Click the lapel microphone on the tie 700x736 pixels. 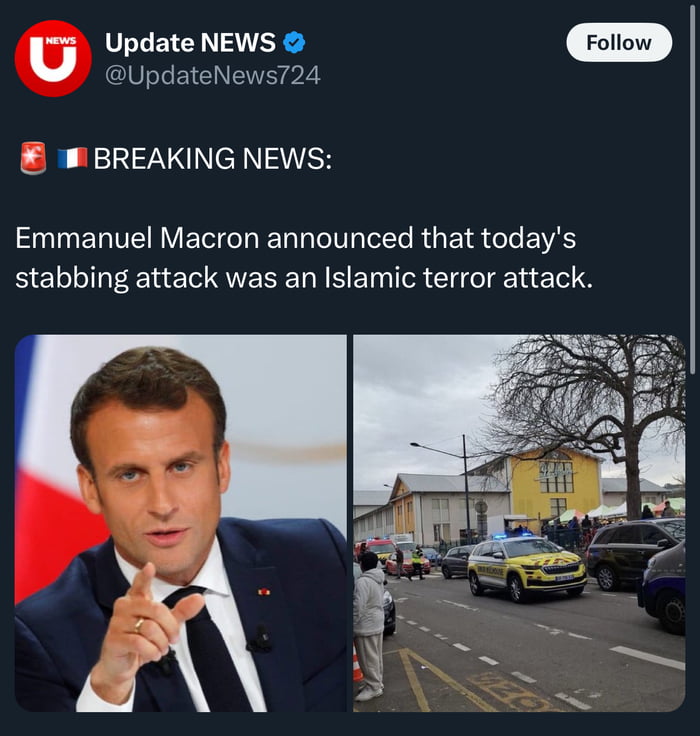(261, 638)
